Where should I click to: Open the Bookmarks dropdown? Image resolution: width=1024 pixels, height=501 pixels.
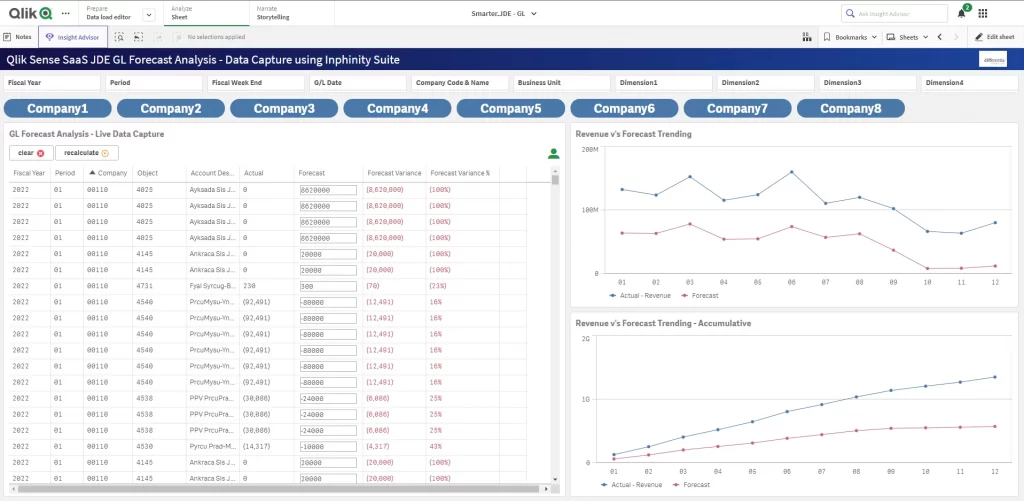[x=850, y=37]
